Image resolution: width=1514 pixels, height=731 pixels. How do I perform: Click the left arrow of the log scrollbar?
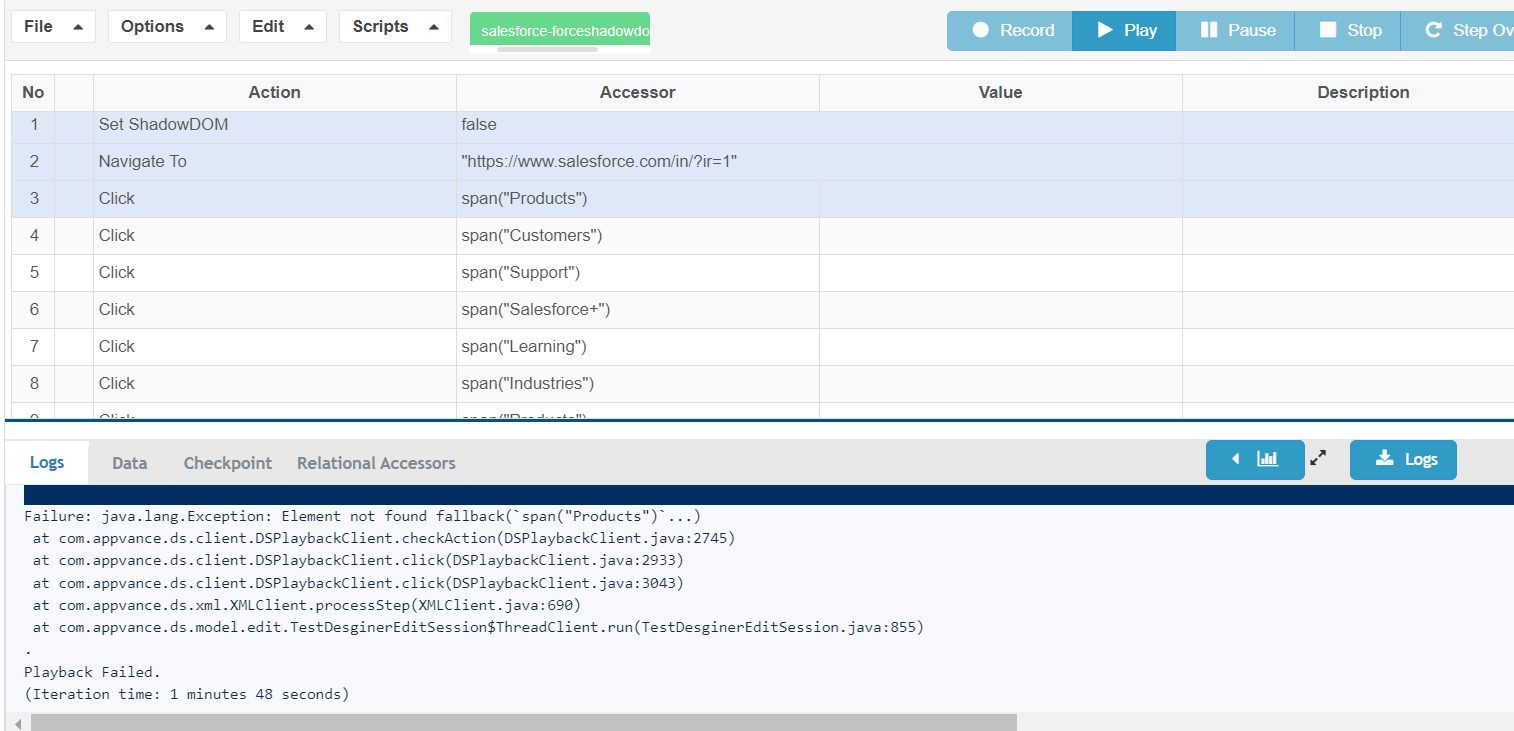pos(17,723)
